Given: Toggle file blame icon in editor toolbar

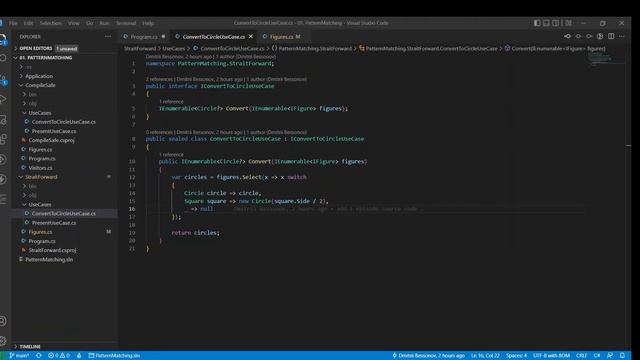Looking at the screenshot, I should click(x=600, y=36).
